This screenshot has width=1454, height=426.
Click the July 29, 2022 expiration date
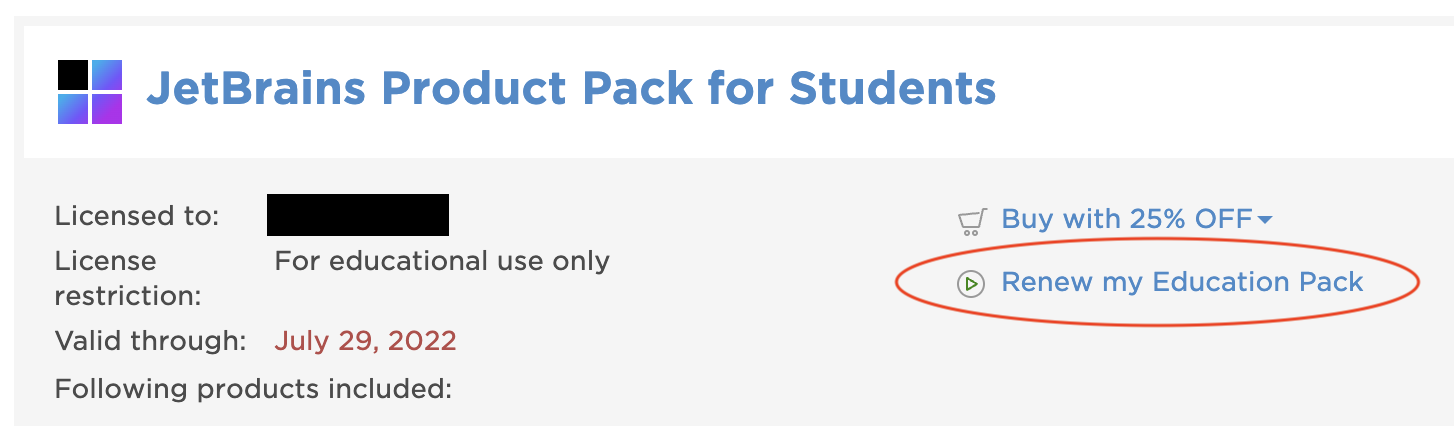[x=365, y=341]
